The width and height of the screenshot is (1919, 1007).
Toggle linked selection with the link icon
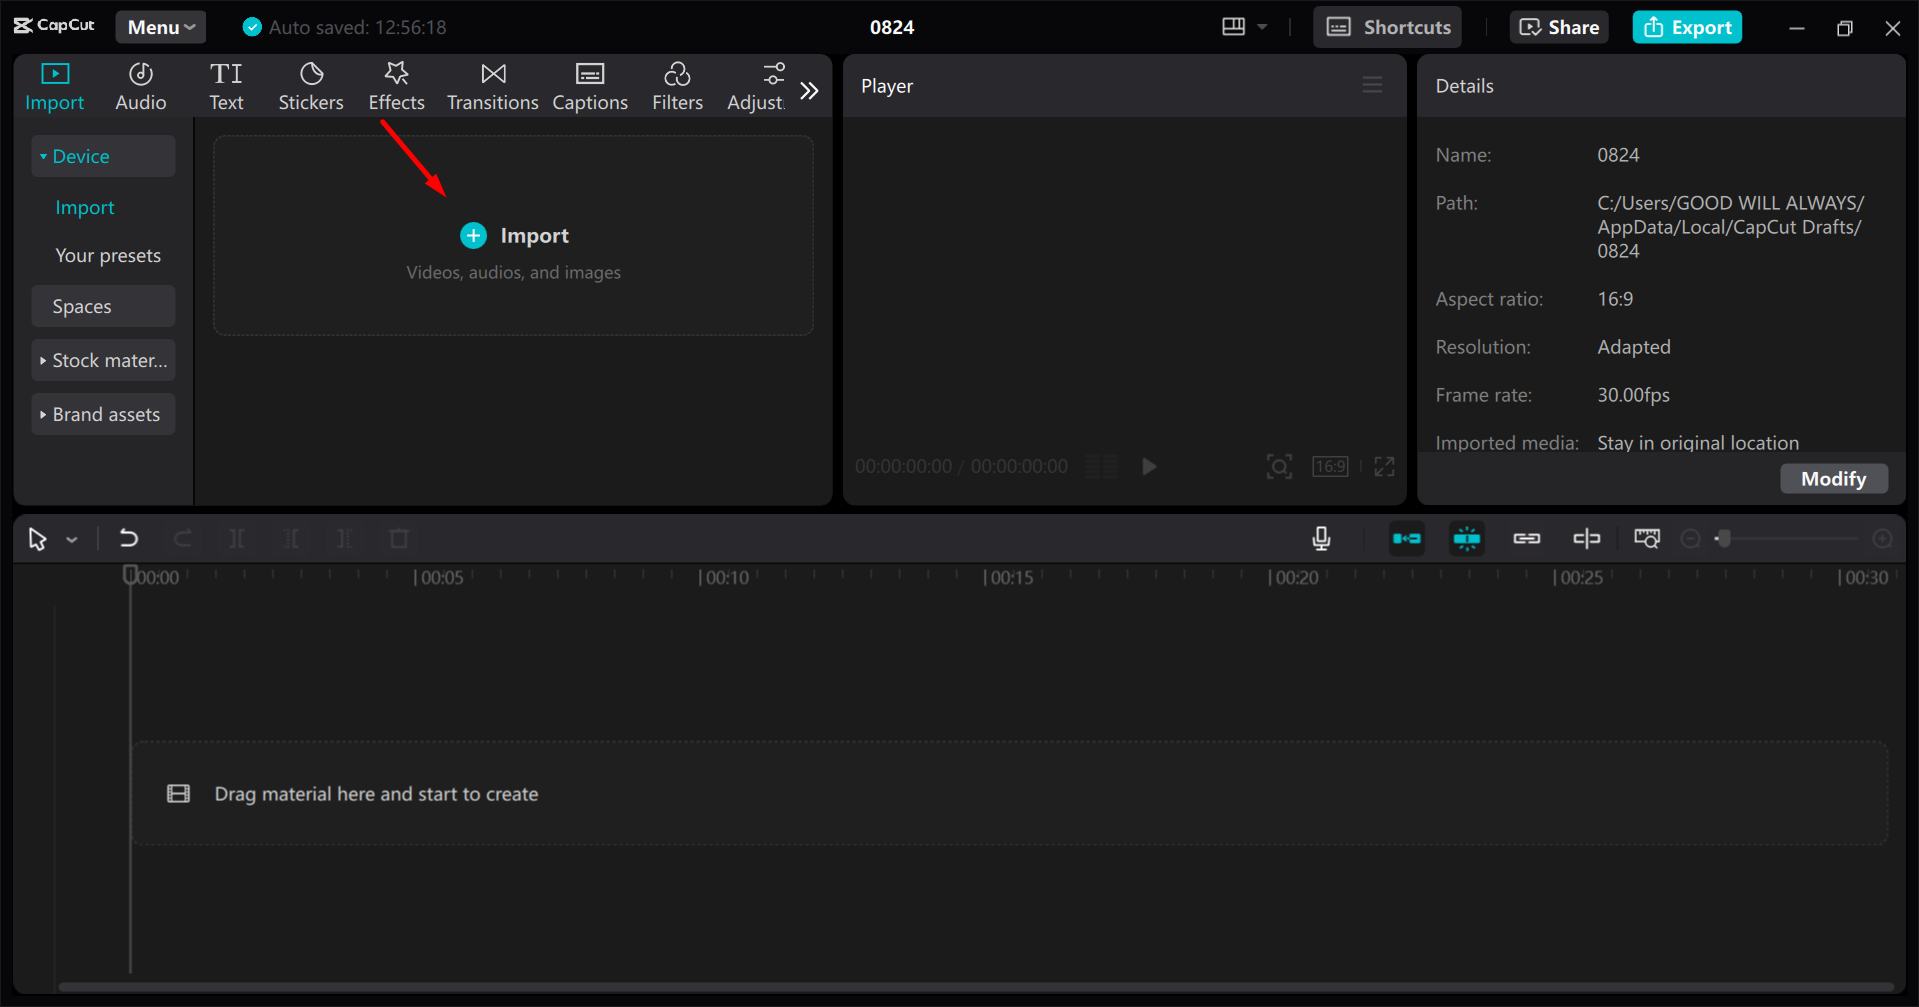tap(1527, 538)
